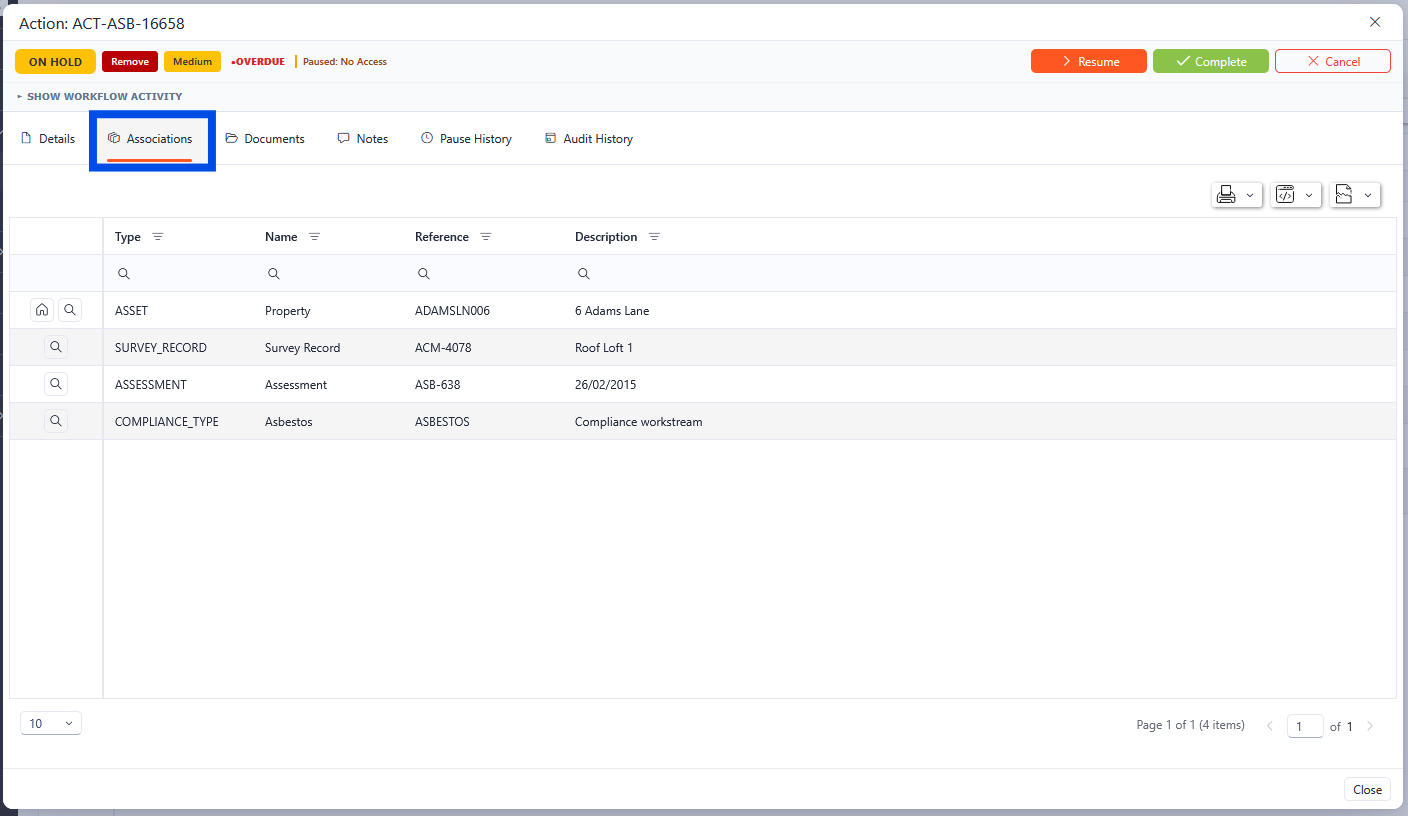Switch to the Documents tab

coord(265,139)
